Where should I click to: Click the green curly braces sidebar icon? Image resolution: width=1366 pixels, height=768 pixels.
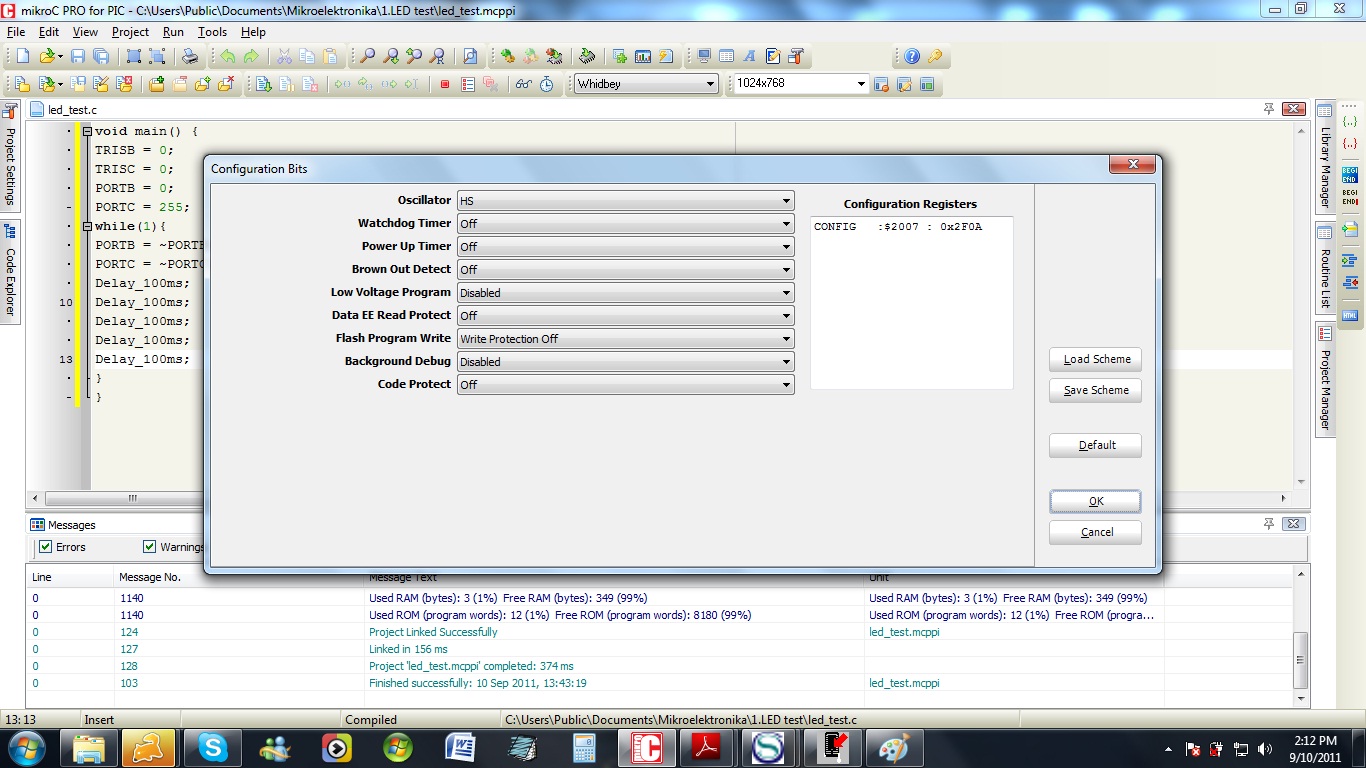[1350, 122]
